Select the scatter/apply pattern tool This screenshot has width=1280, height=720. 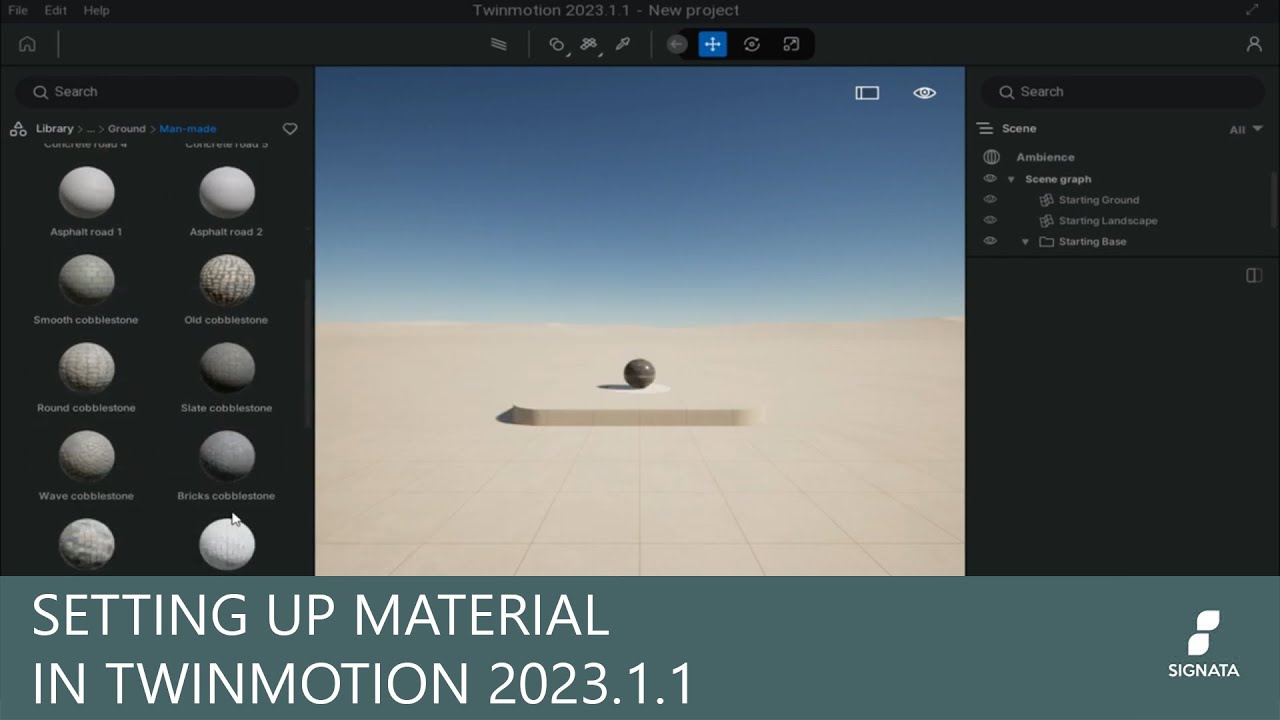click(x=589, y=44)
